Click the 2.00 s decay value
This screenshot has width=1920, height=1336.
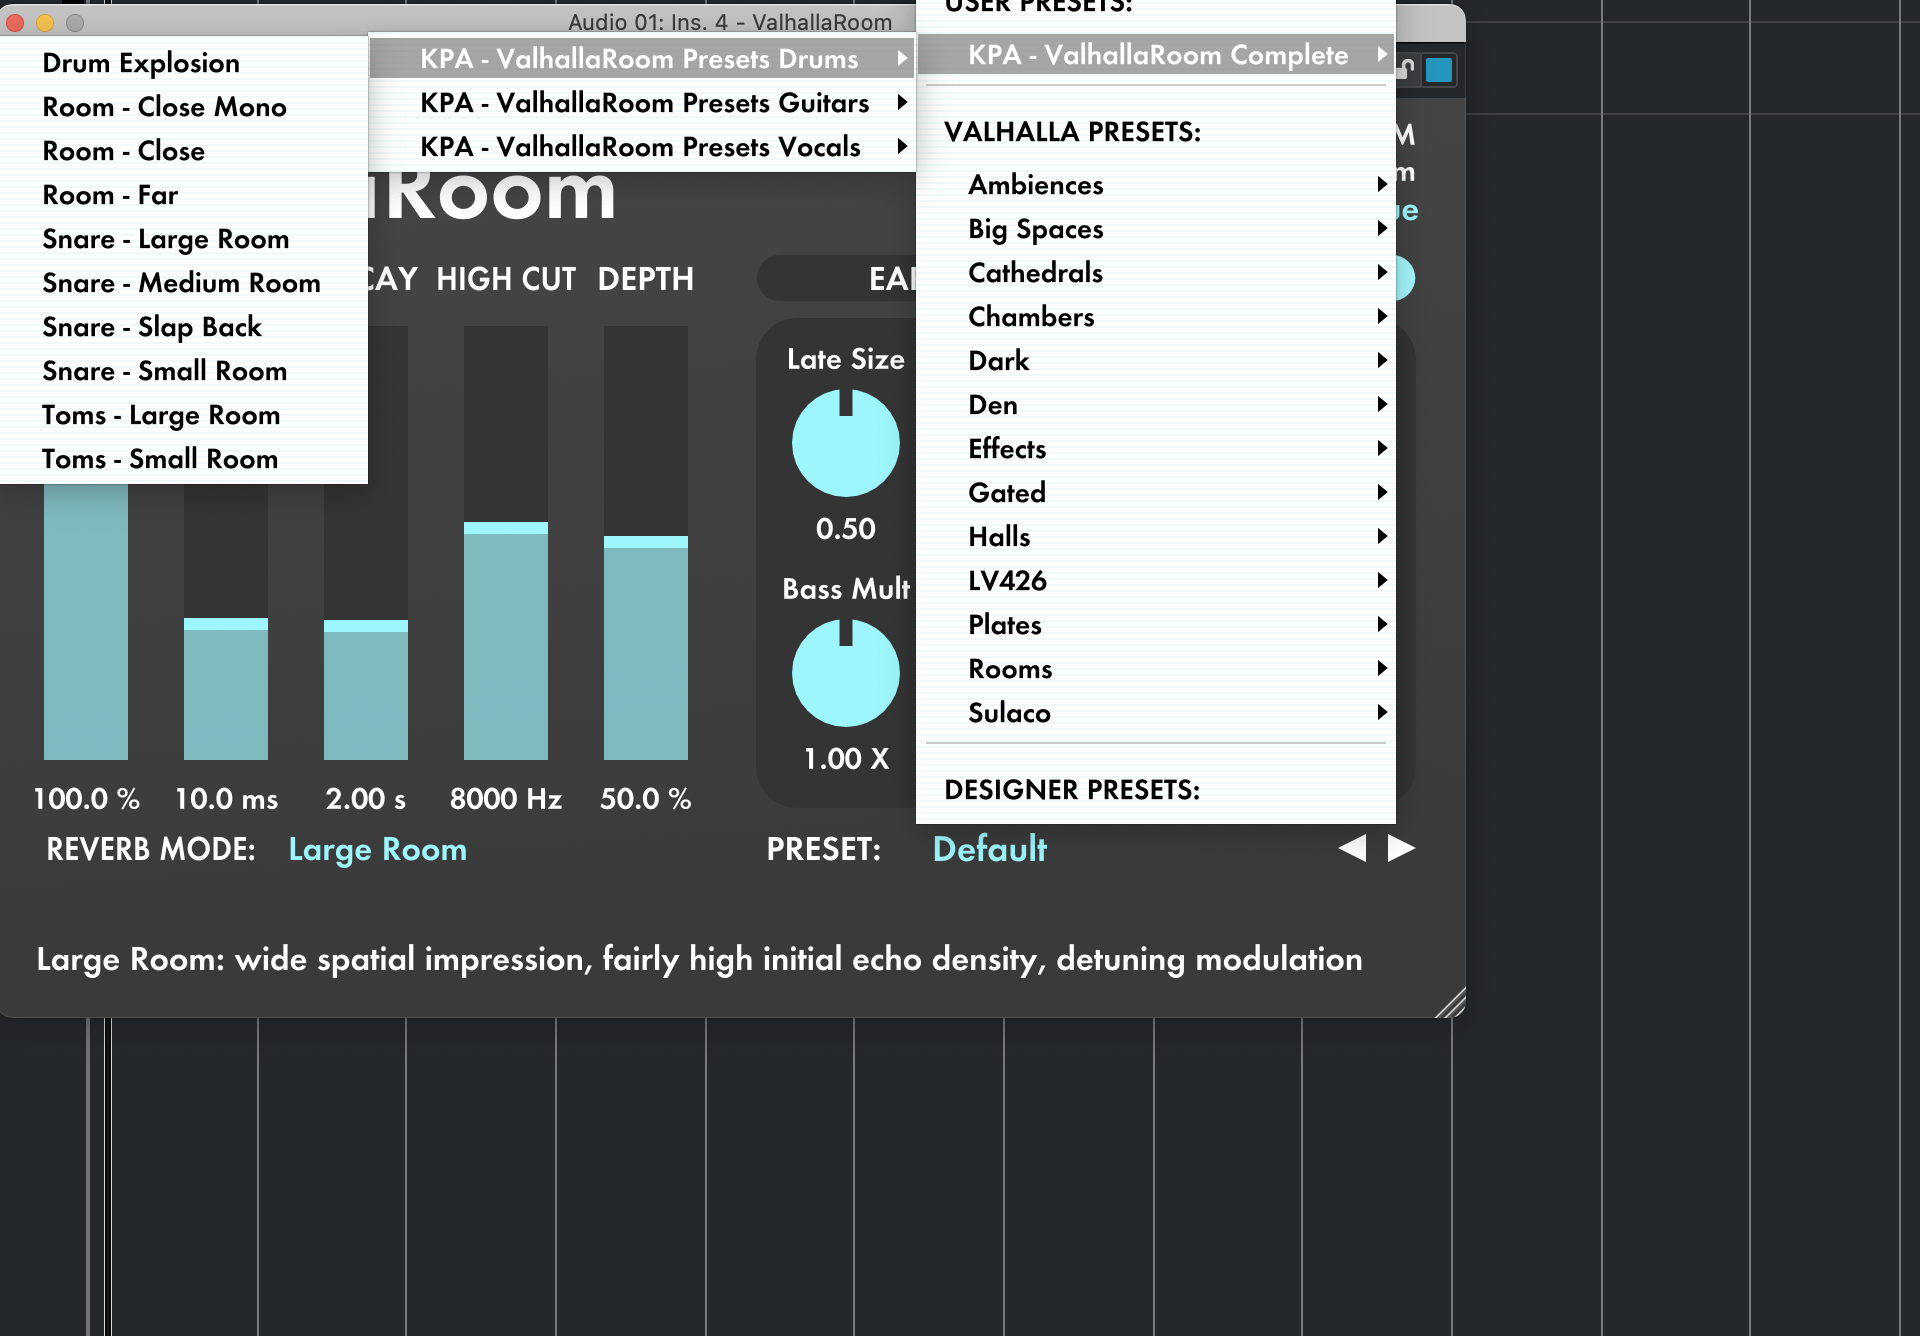coord(365,799)
